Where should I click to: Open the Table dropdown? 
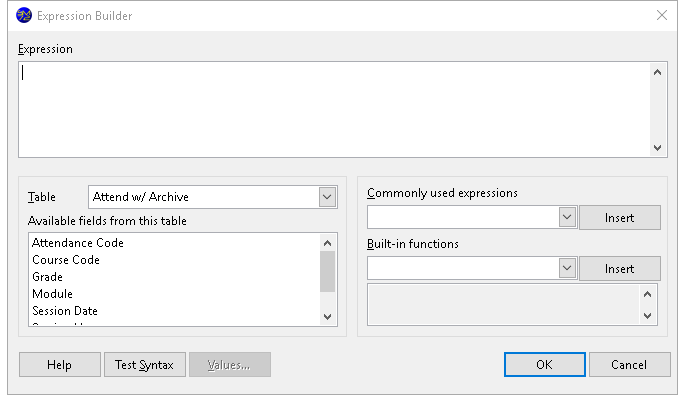pyautogui.click(x=327, y=197)
